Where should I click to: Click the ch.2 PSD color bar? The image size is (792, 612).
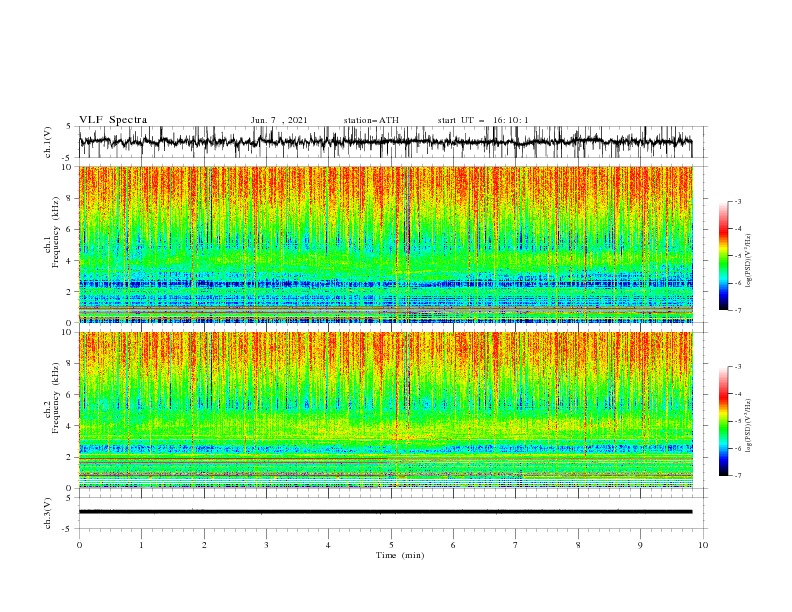coord(724,421)
